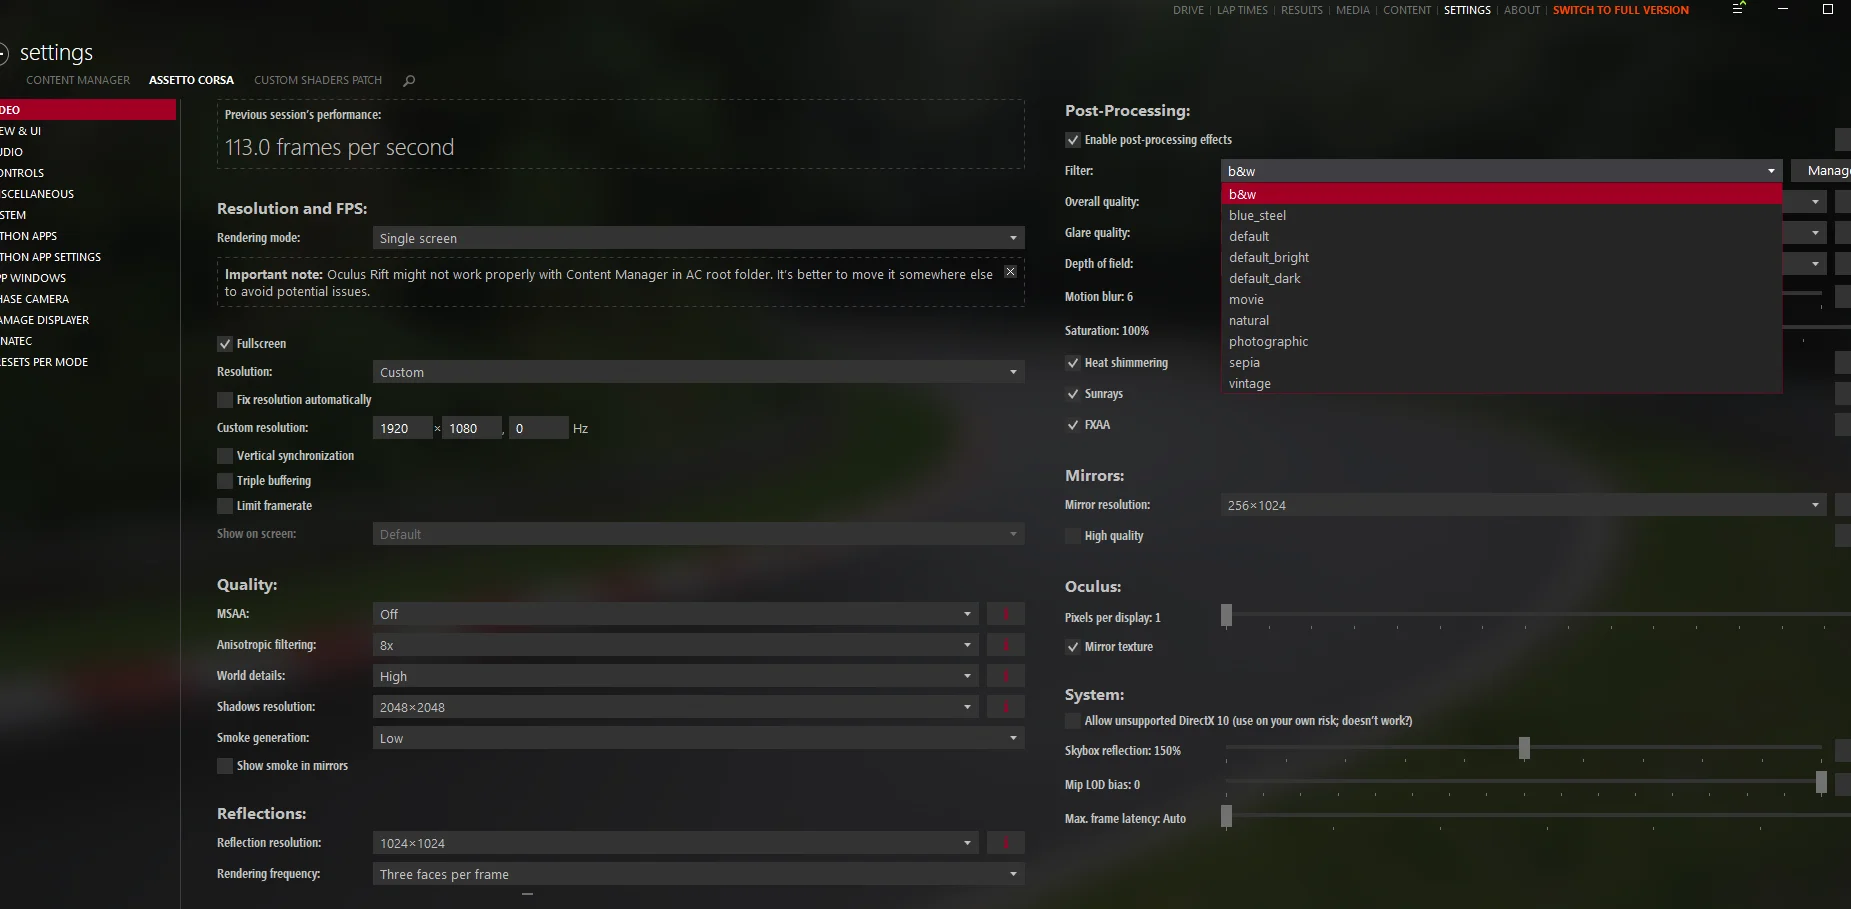Open the Rendering mode dropdown

pos(698,238)
